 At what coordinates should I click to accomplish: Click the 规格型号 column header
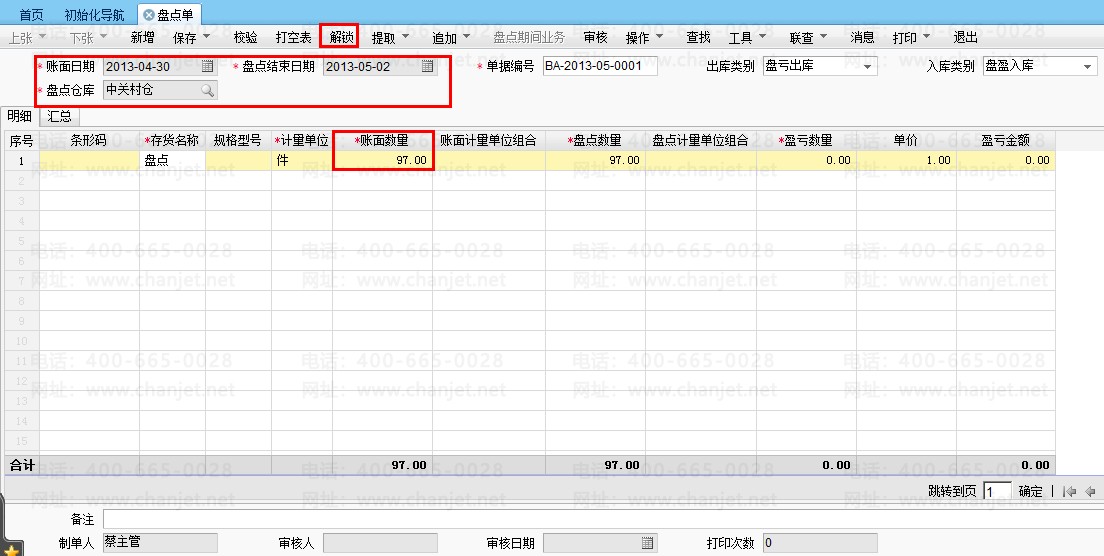pos(239,141)
